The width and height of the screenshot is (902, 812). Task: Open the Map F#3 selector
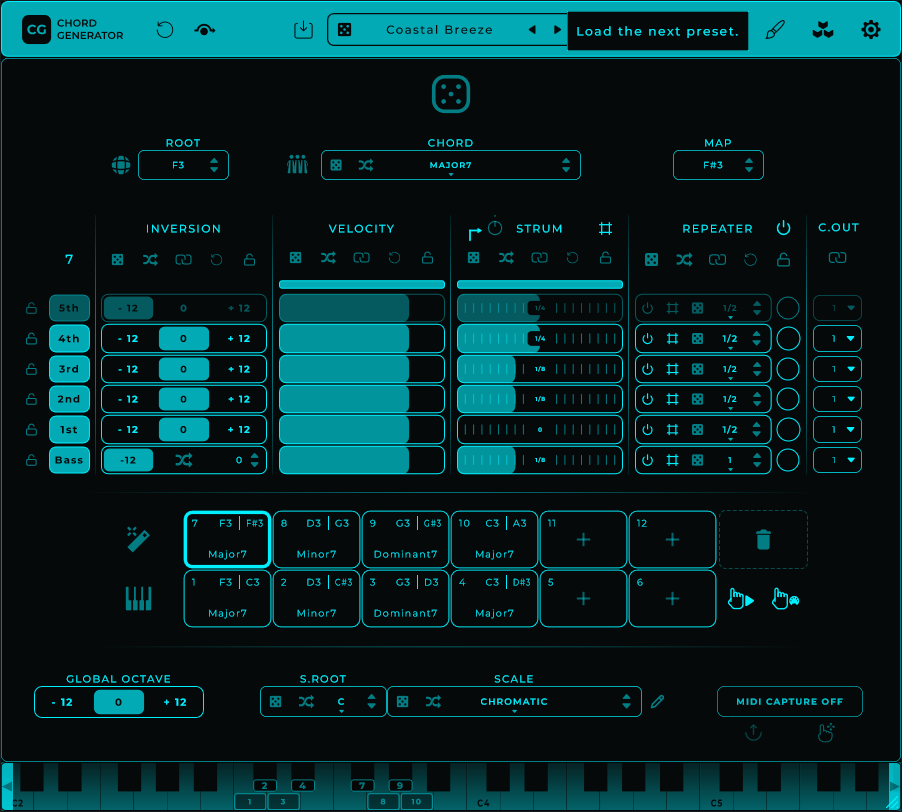pos(718,165)
